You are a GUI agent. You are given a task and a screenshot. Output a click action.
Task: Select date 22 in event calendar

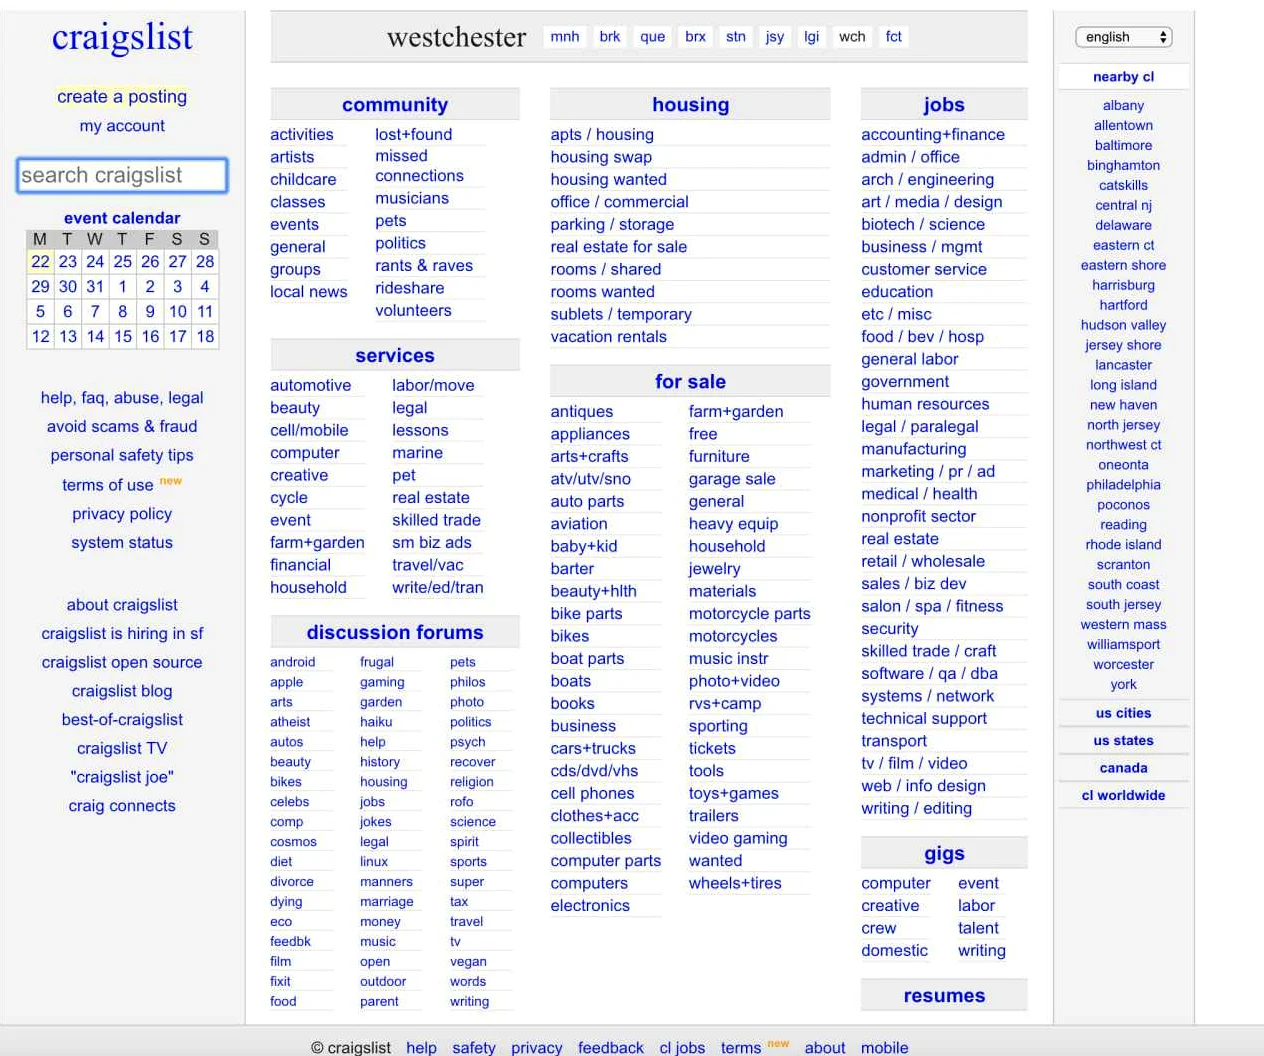[40, 261]
